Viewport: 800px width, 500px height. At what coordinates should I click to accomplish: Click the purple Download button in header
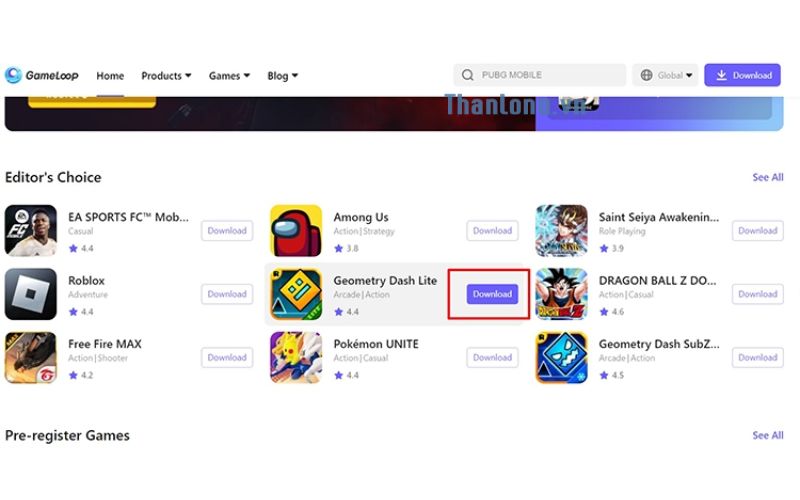pos(742,75)
